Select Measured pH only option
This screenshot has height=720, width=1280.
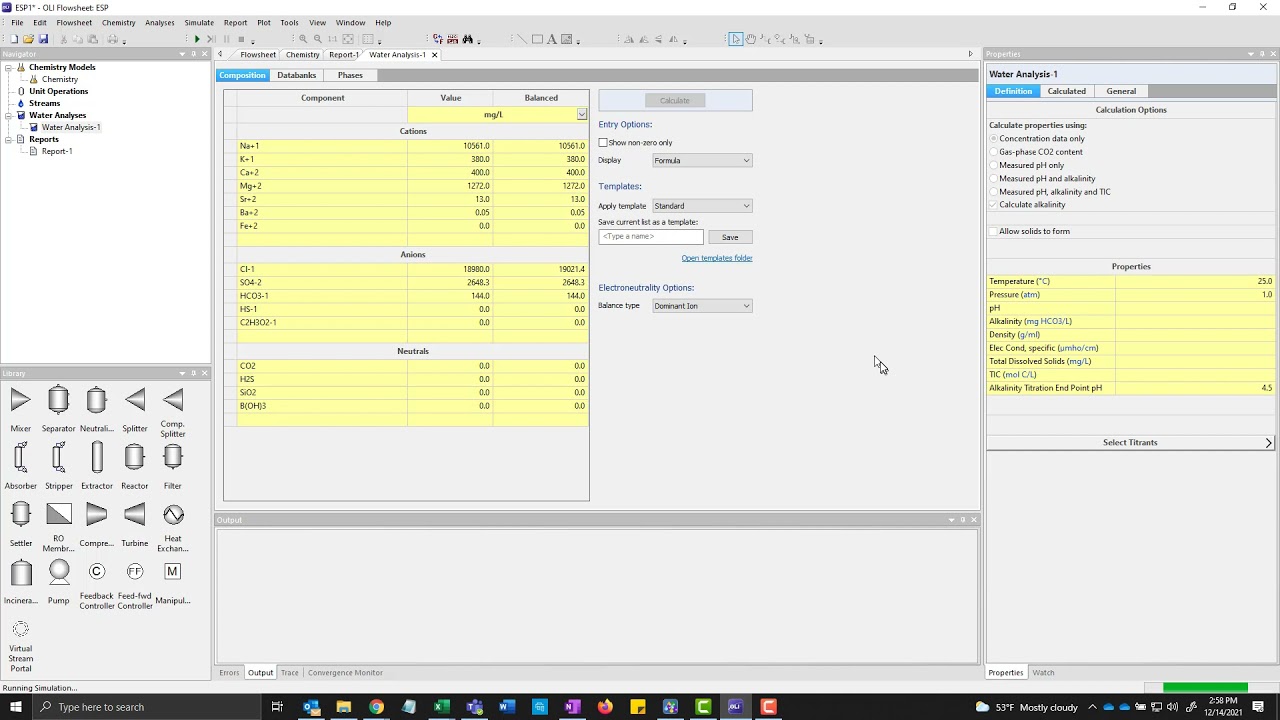pyautogui.click(x=993, y=165)
